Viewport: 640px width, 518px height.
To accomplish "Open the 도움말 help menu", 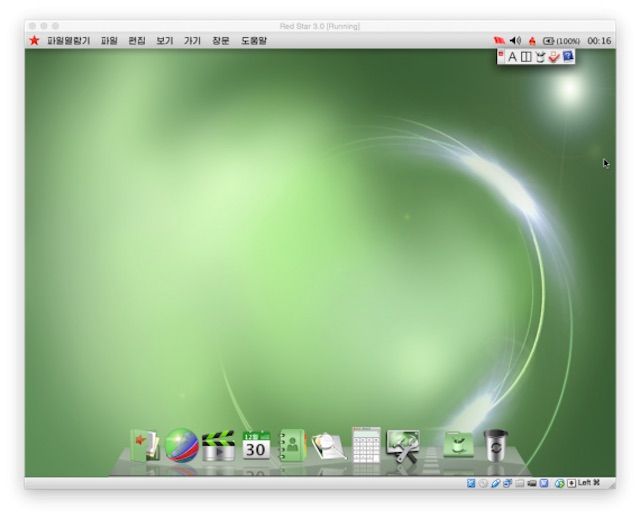I will point(253,41).
